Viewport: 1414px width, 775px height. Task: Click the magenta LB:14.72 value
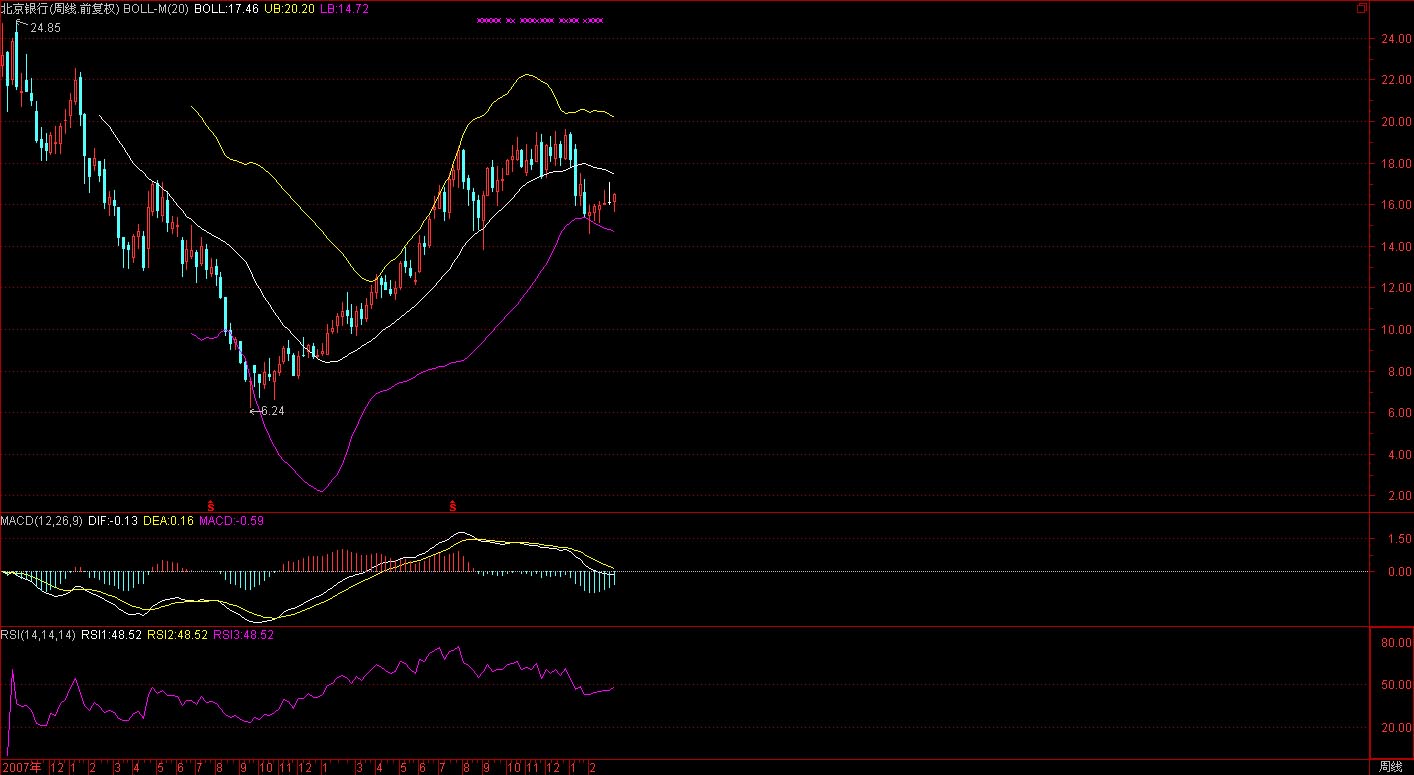(x=345, y=8)
